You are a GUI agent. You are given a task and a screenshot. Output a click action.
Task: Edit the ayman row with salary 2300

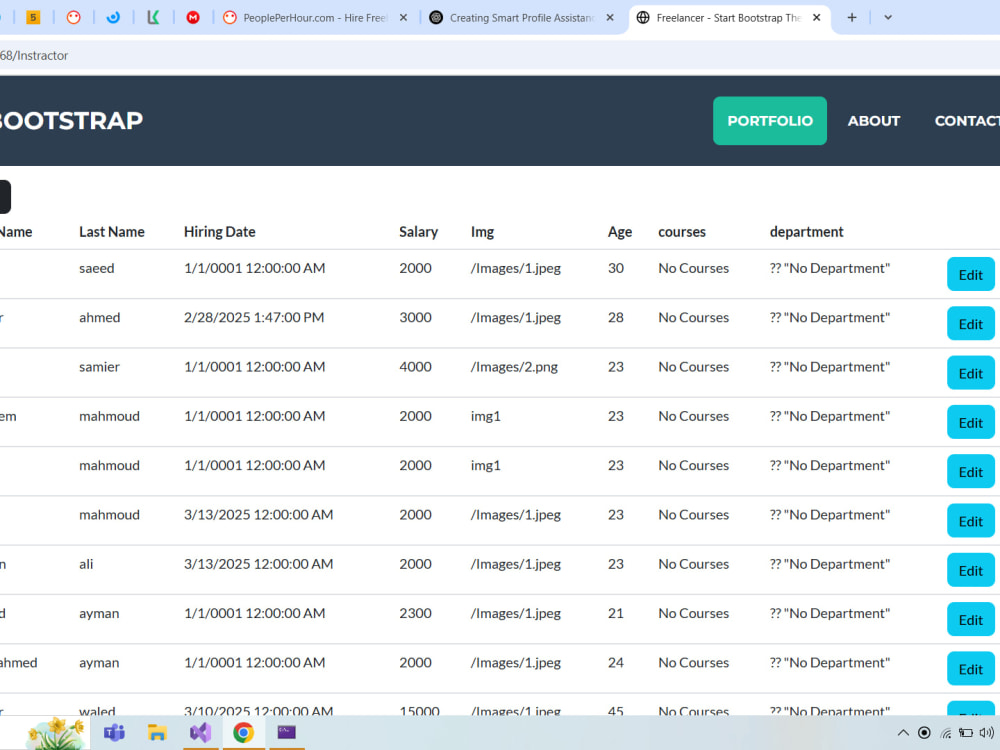[971, 619]
